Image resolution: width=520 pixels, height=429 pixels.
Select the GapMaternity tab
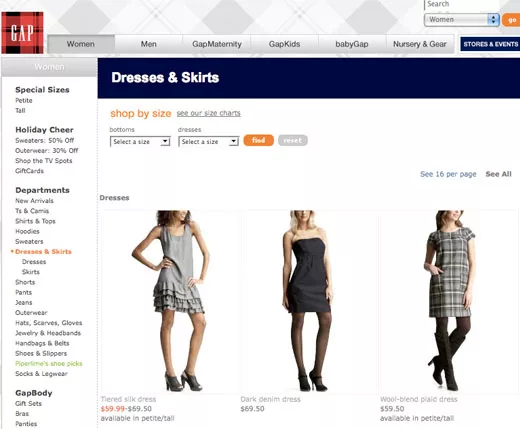coord(217,44)
